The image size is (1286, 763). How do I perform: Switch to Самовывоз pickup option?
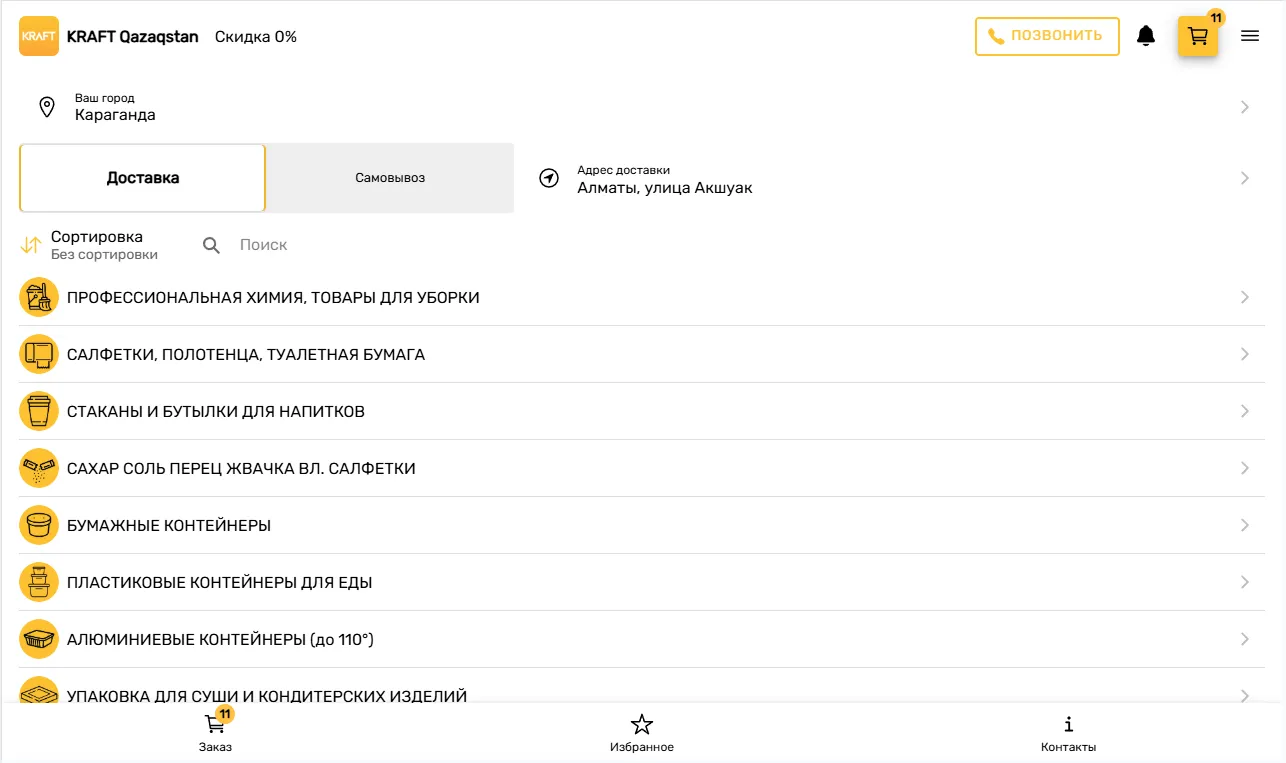(390, 178)
